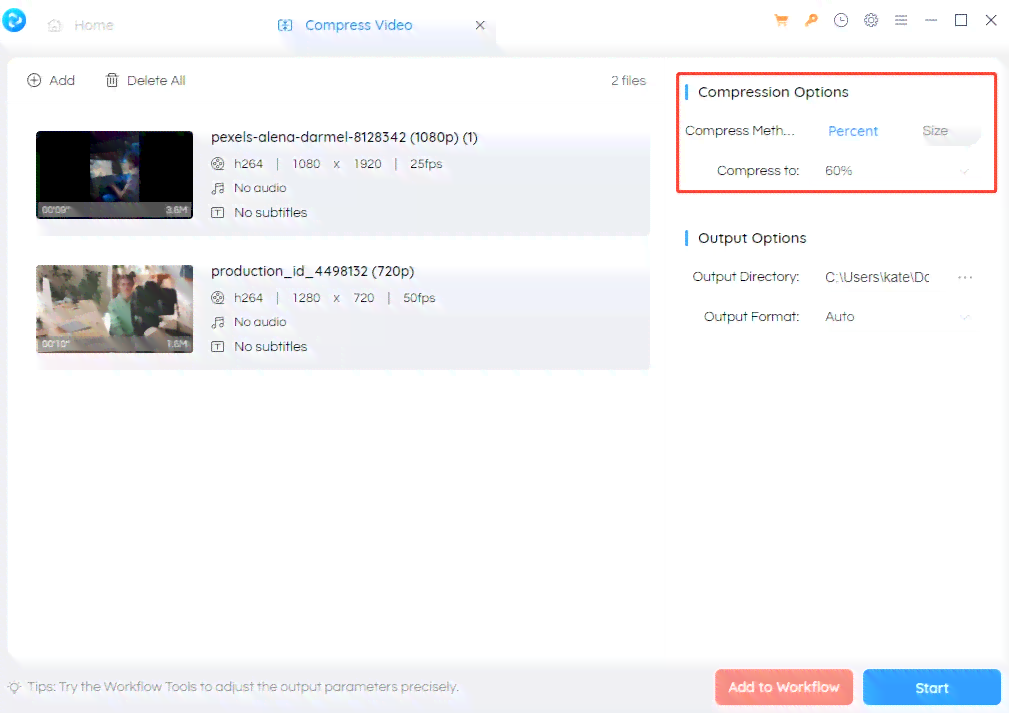This screenshot has height=713, width=1009.
Task: Browse output directory with three dots
Action: (965, 277)
